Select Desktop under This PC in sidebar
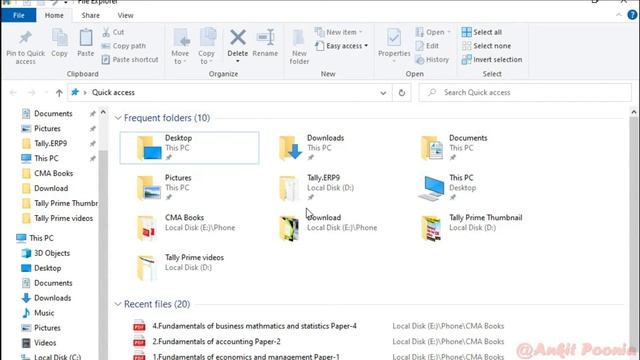This screenshot has width=640, height=360. (48, 268)
